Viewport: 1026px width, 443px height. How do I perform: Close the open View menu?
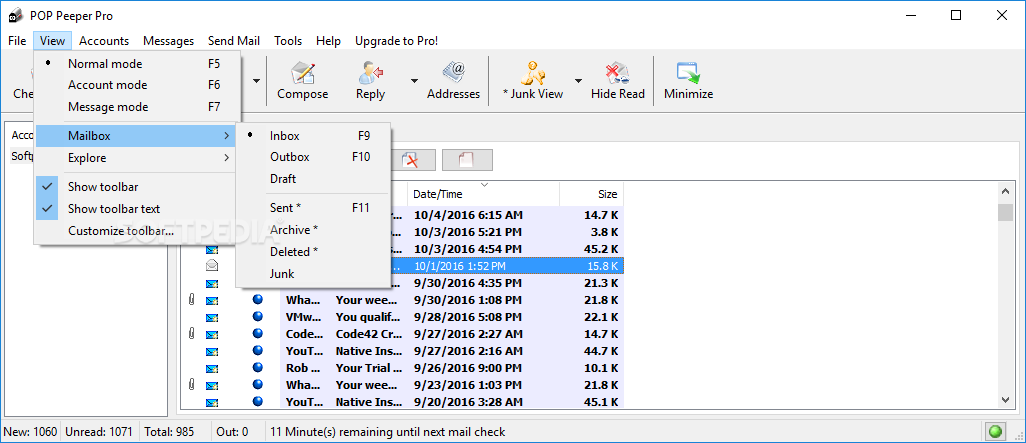pyautogui.click(x=52, y=41)
